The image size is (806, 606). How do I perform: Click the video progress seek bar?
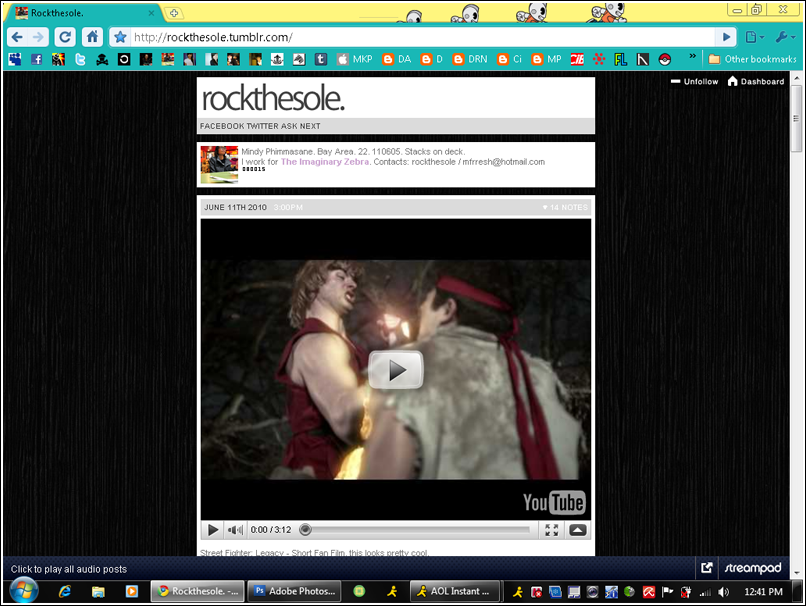coord(420,530)
